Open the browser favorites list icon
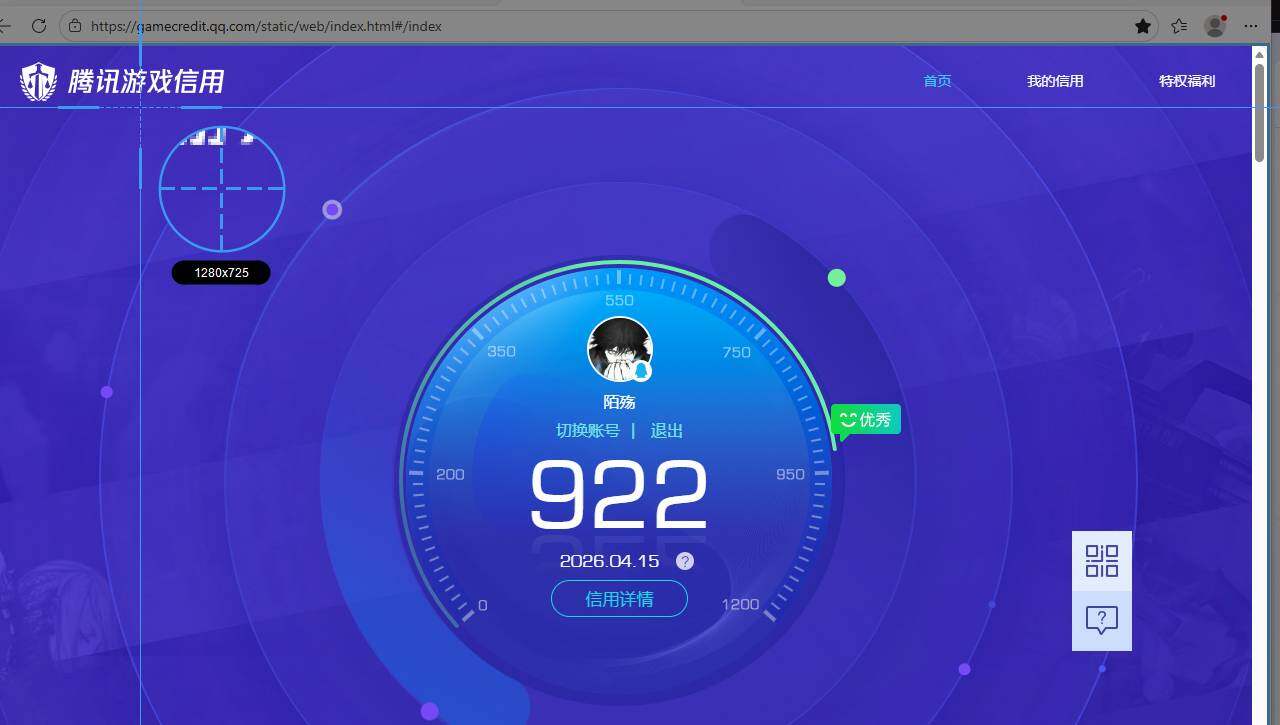The image size is (1280, 725). click(1180, 26)
